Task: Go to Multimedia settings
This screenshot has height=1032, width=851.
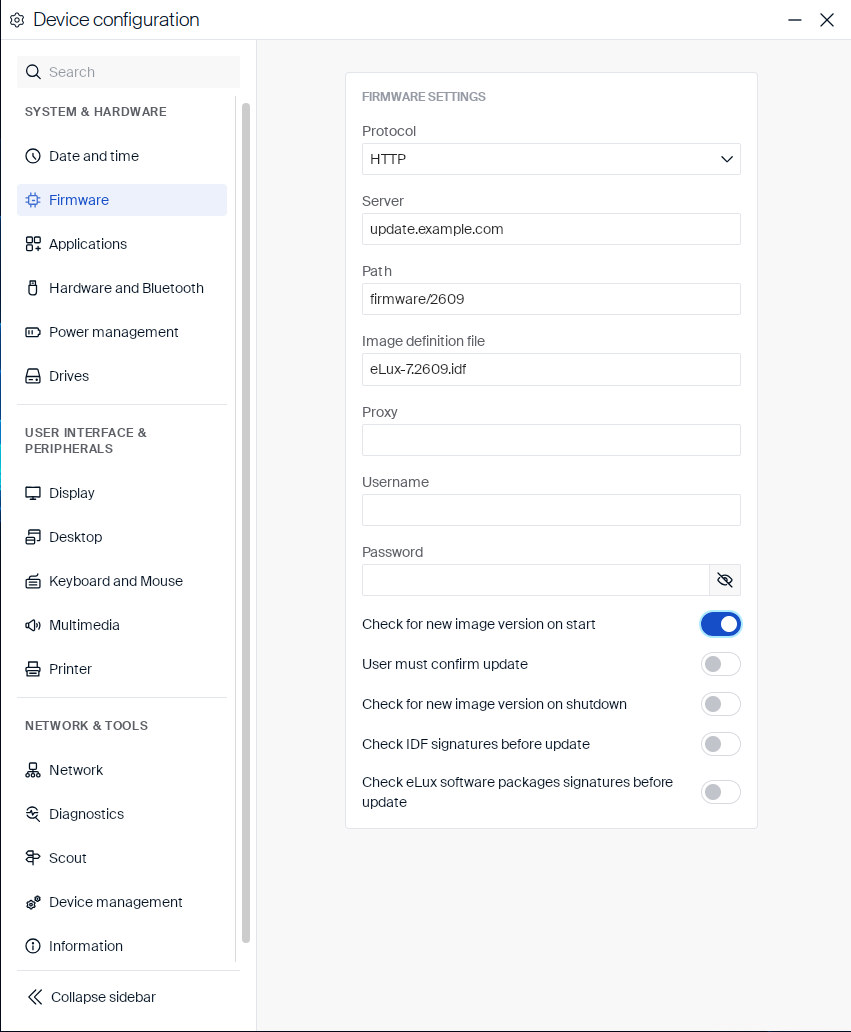Action: coord(122,625)
